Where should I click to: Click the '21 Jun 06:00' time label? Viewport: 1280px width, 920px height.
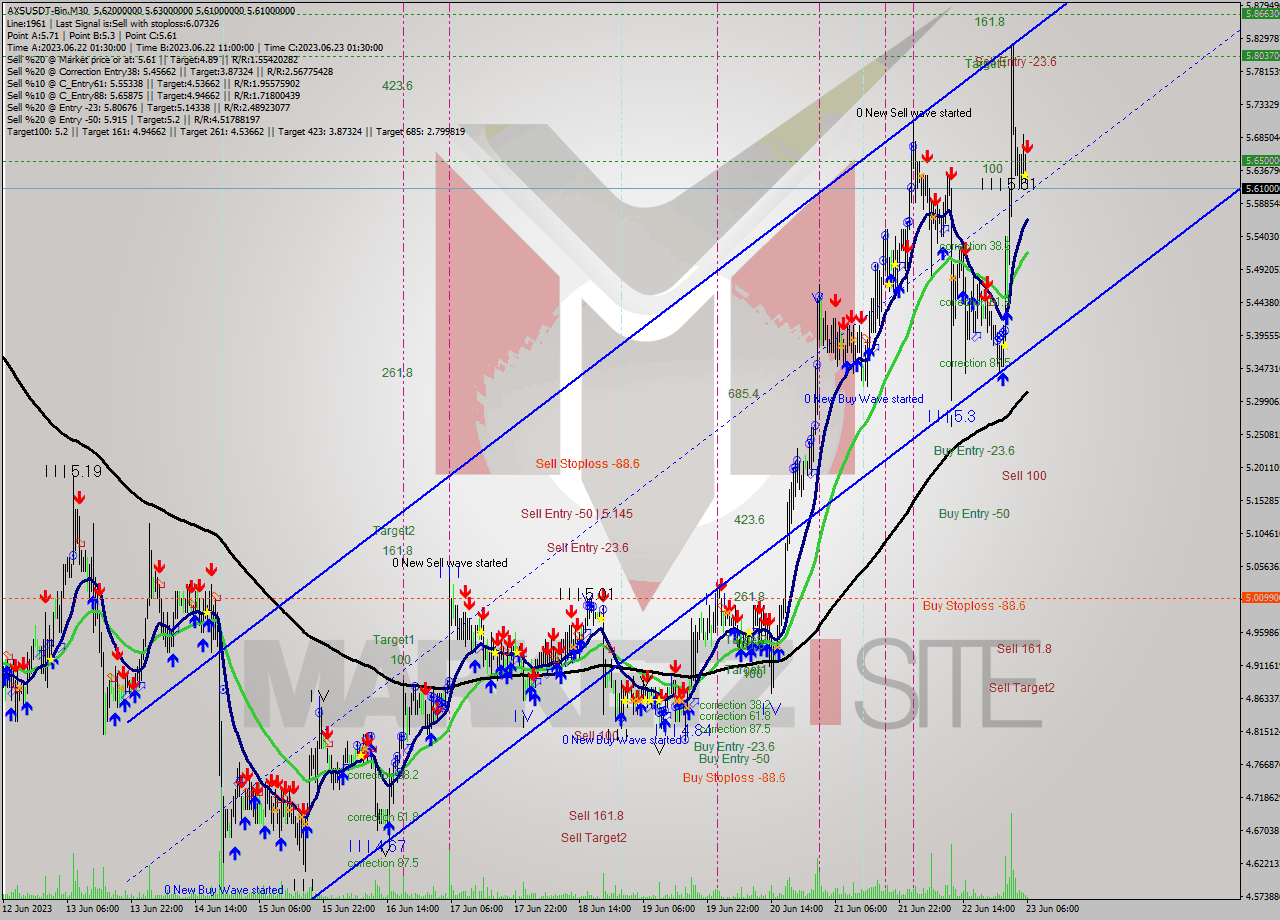pos(860,909)
